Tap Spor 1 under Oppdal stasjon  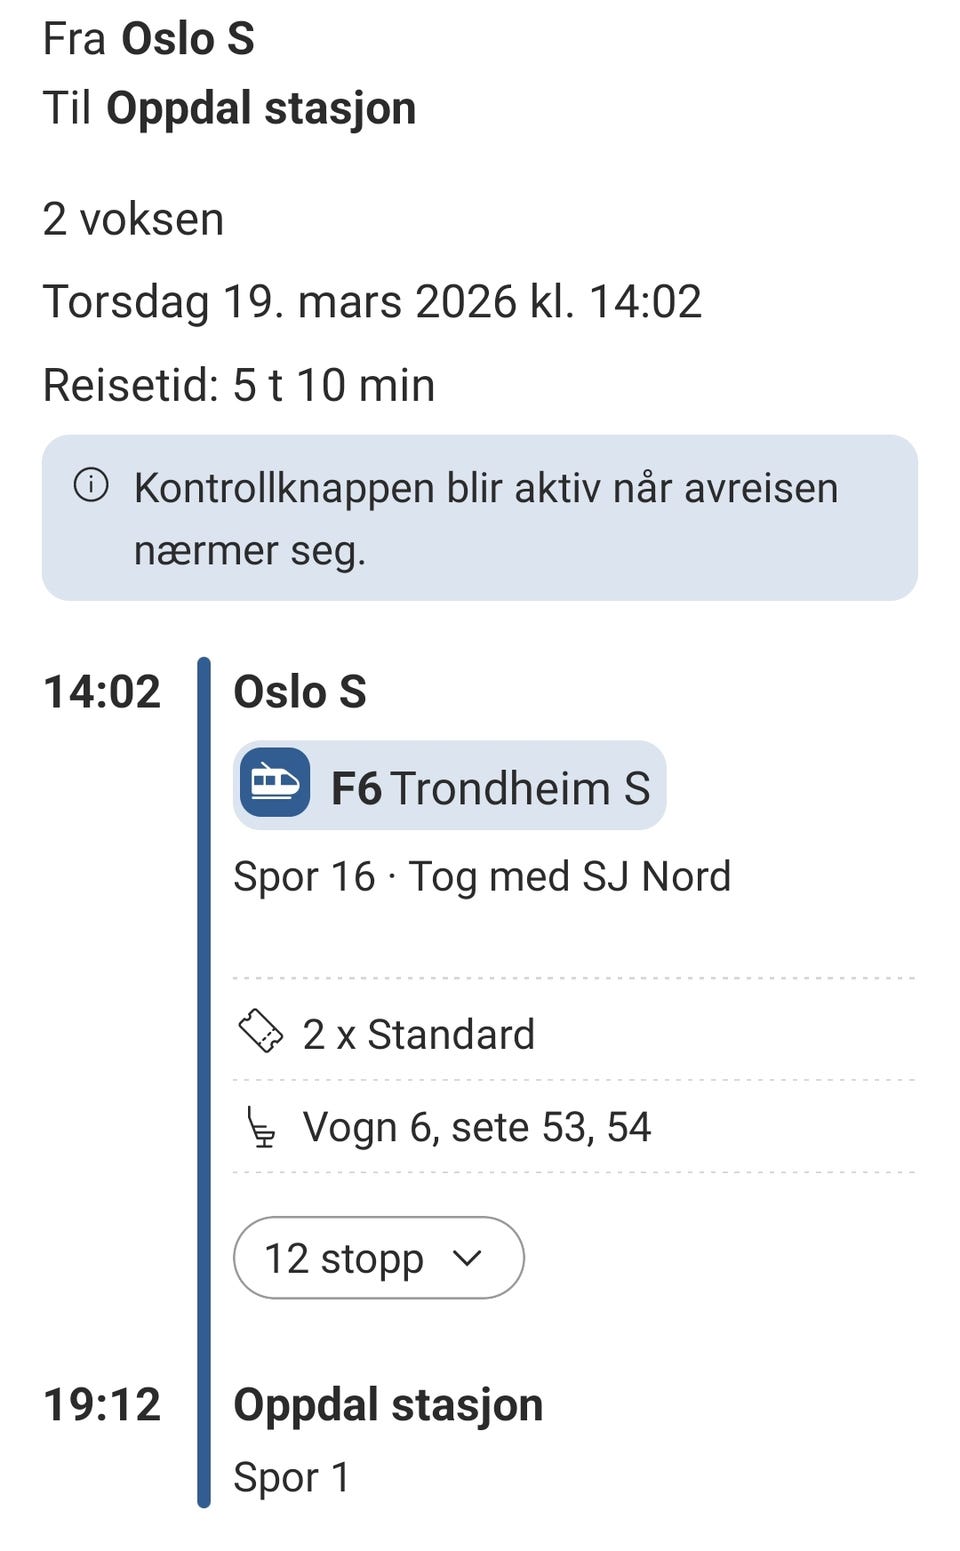pyautogui.click(x=291, y=1477)
